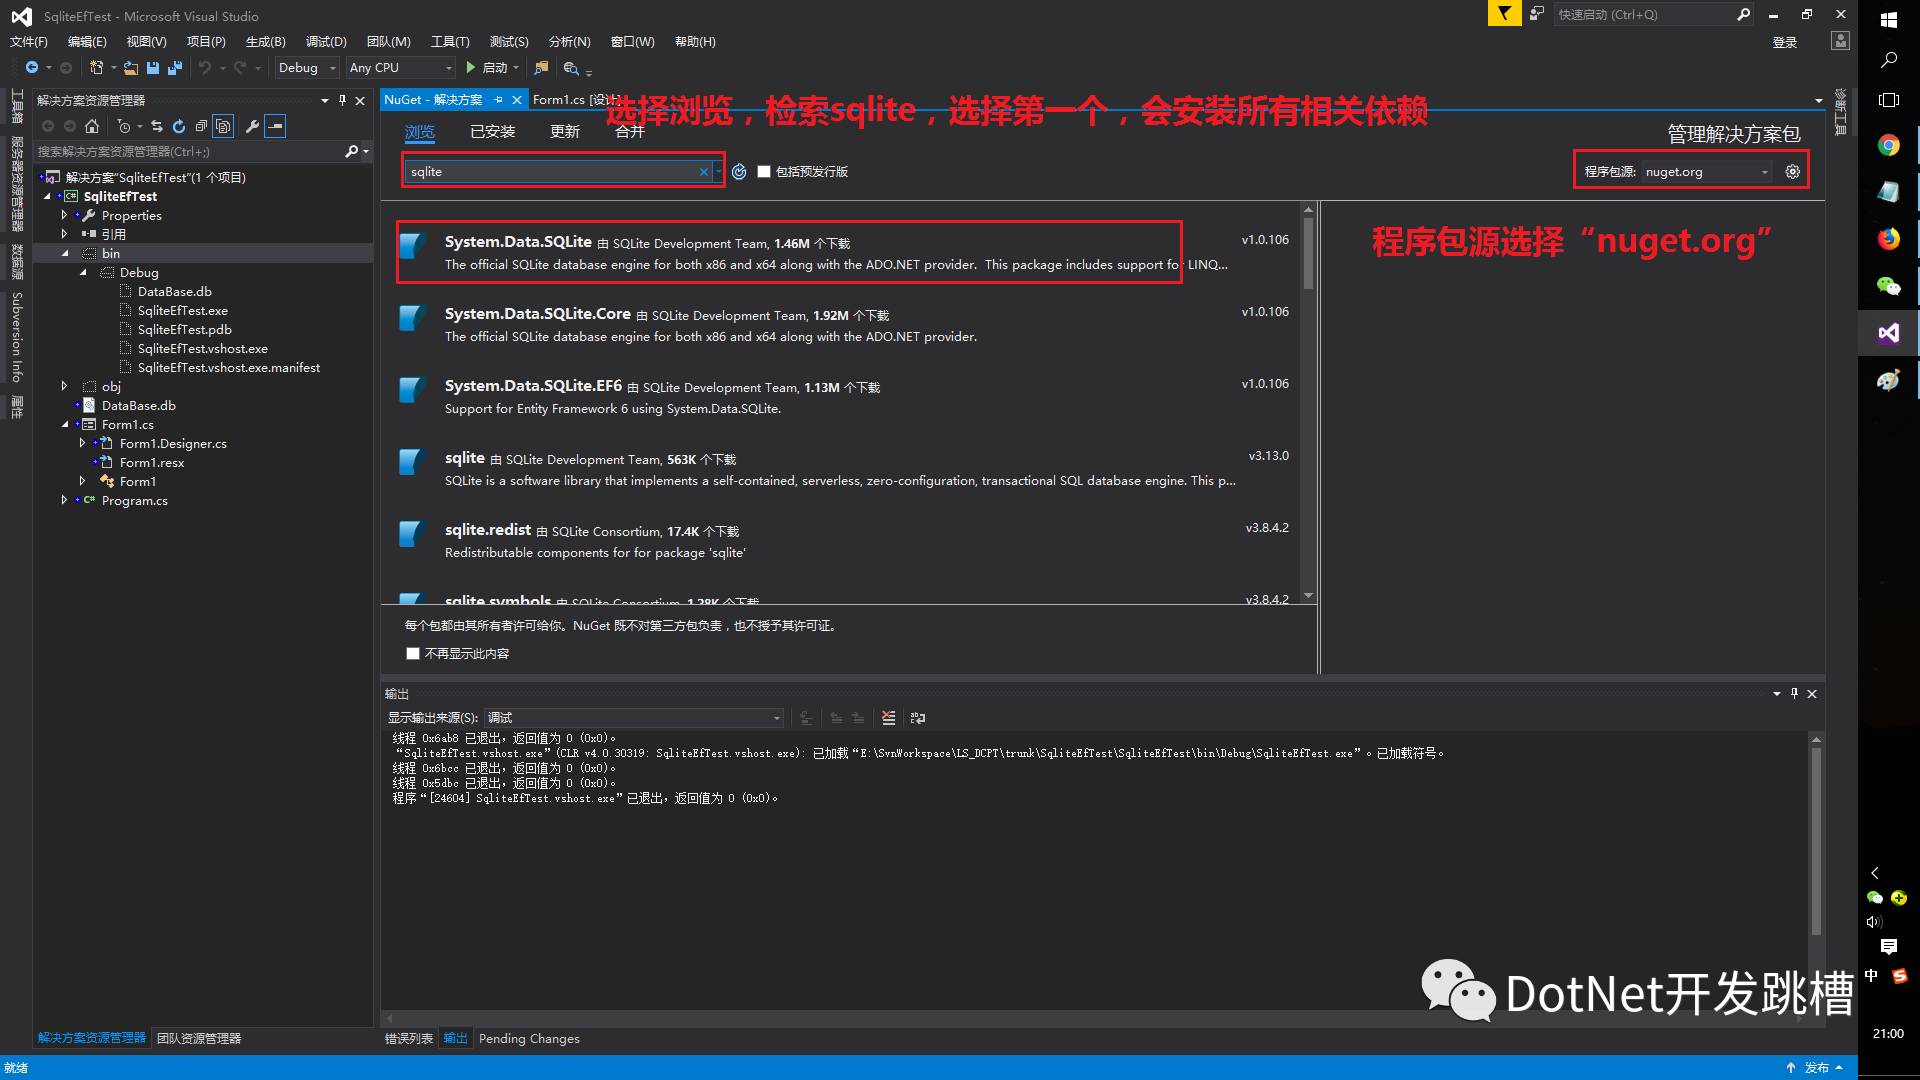Expand the Properties node in Solution Explorer

65,215
